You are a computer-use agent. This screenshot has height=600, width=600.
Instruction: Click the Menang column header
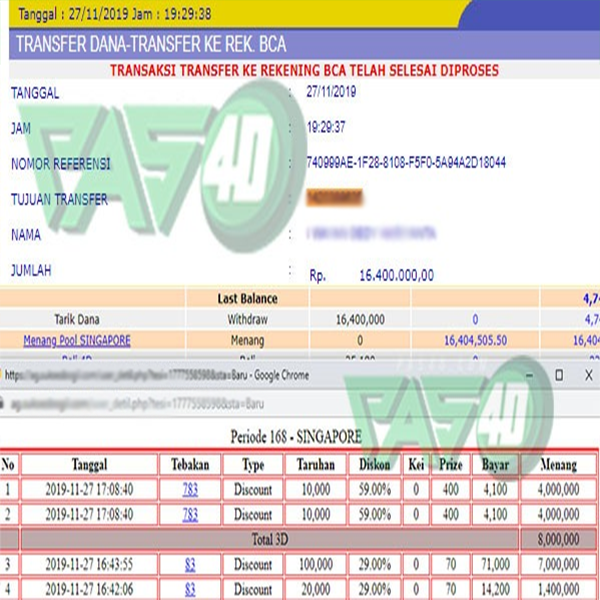click(558, 465)
